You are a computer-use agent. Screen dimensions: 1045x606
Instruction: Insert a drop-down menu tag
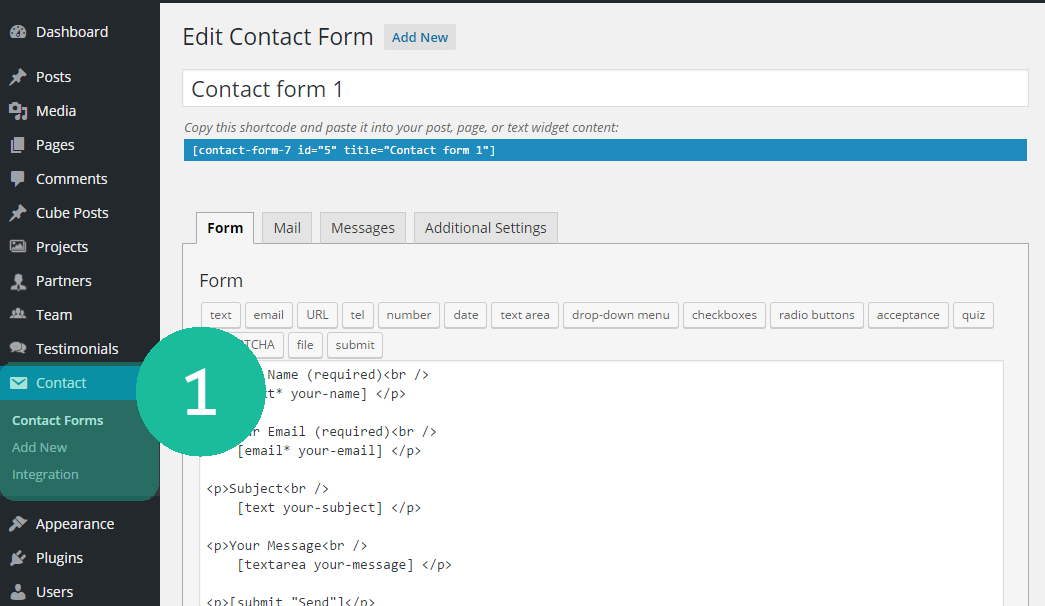click(621, 315)
